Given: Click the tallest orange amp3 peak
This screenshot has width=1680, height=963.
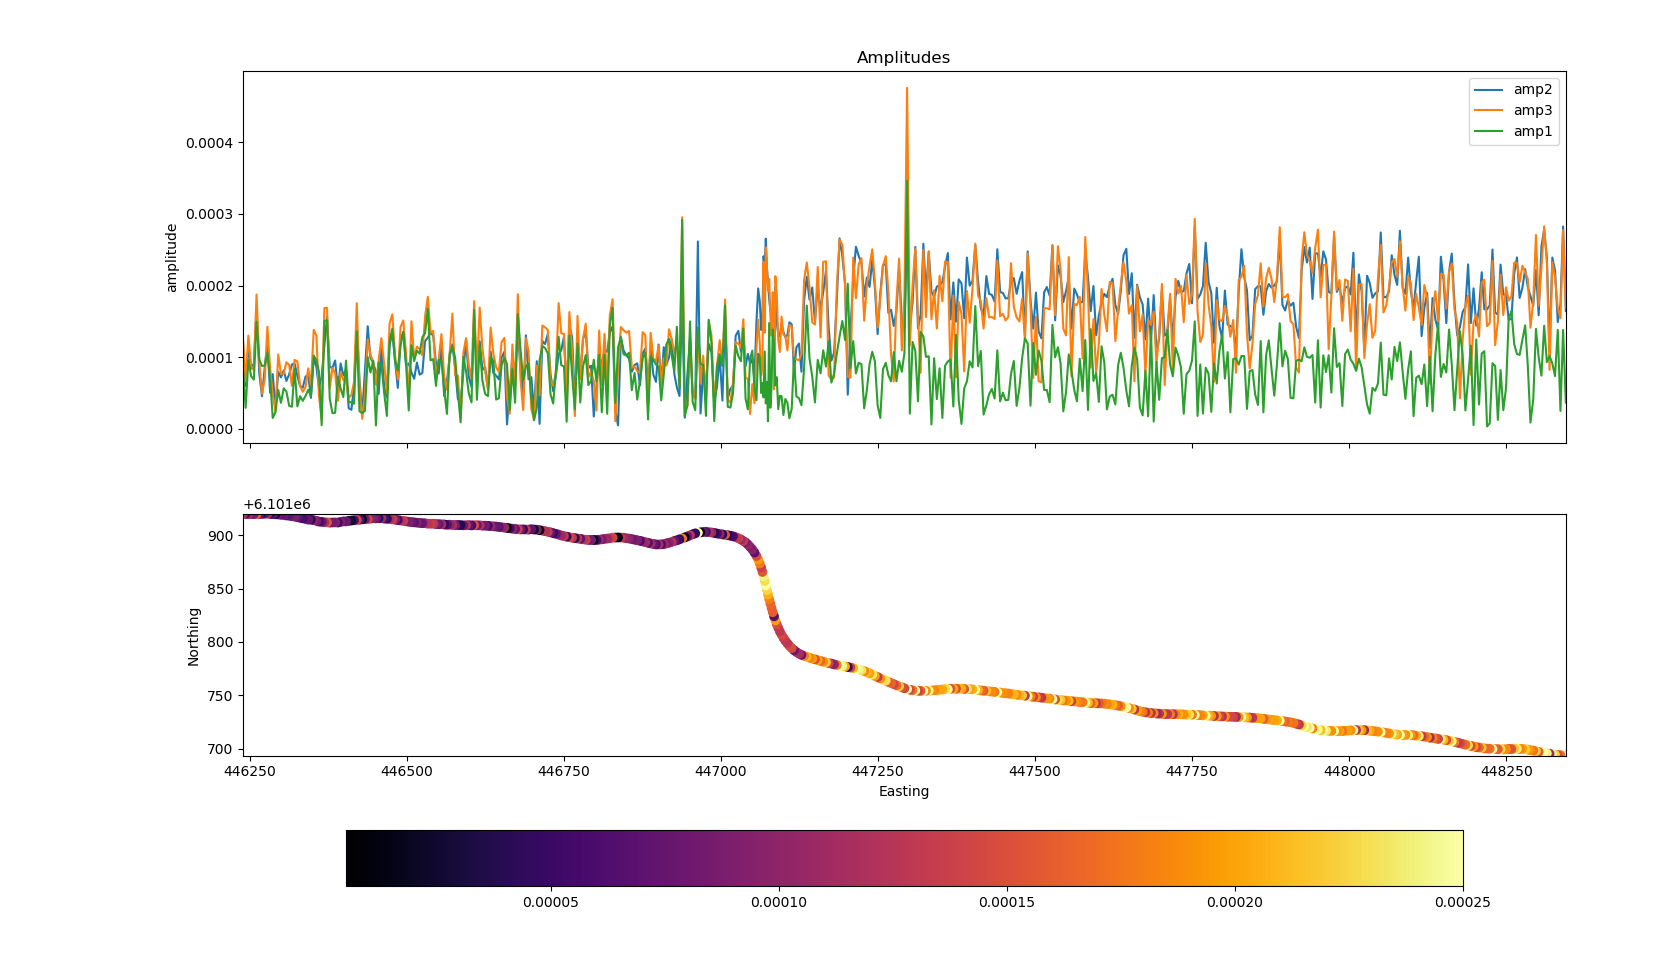Looking at the screenshot, I should [907, 90].
